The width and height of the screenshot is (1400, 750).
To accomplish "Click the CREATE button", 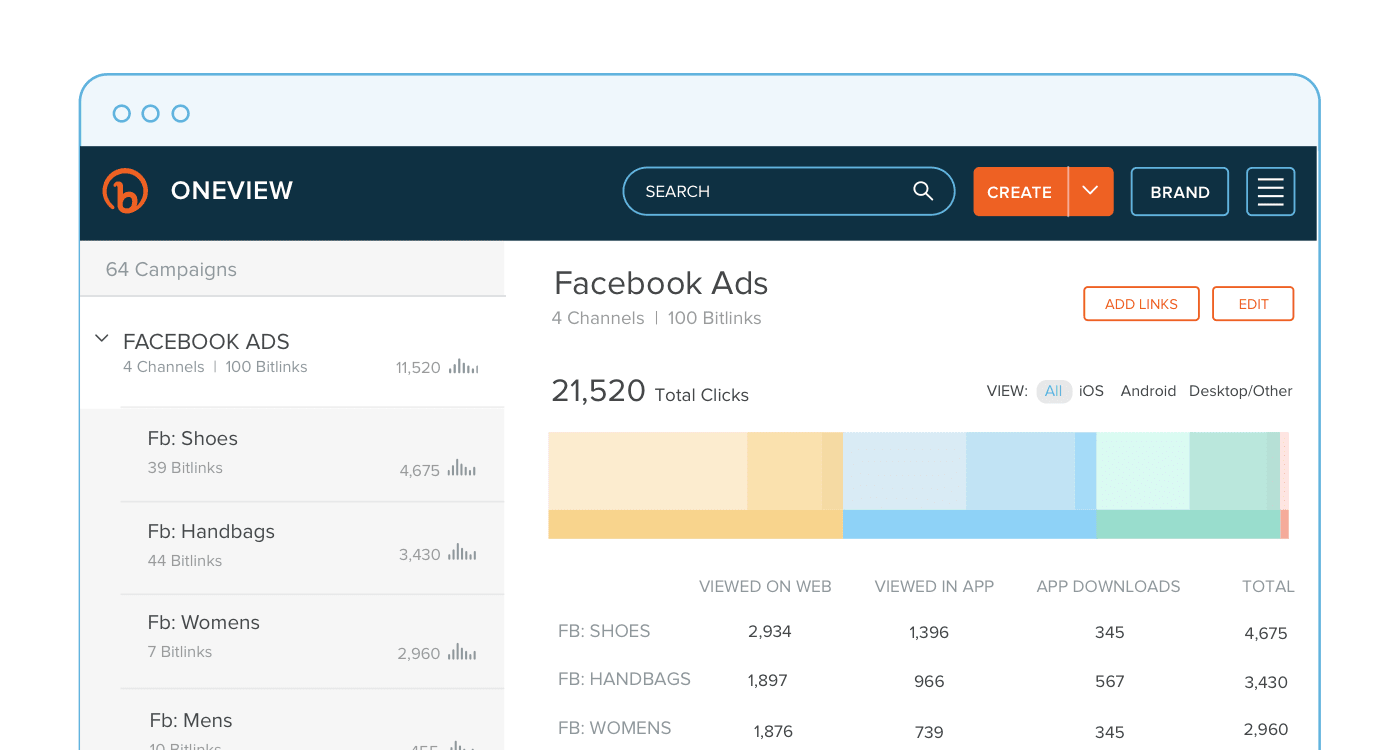I will (x=1020, y=191).
